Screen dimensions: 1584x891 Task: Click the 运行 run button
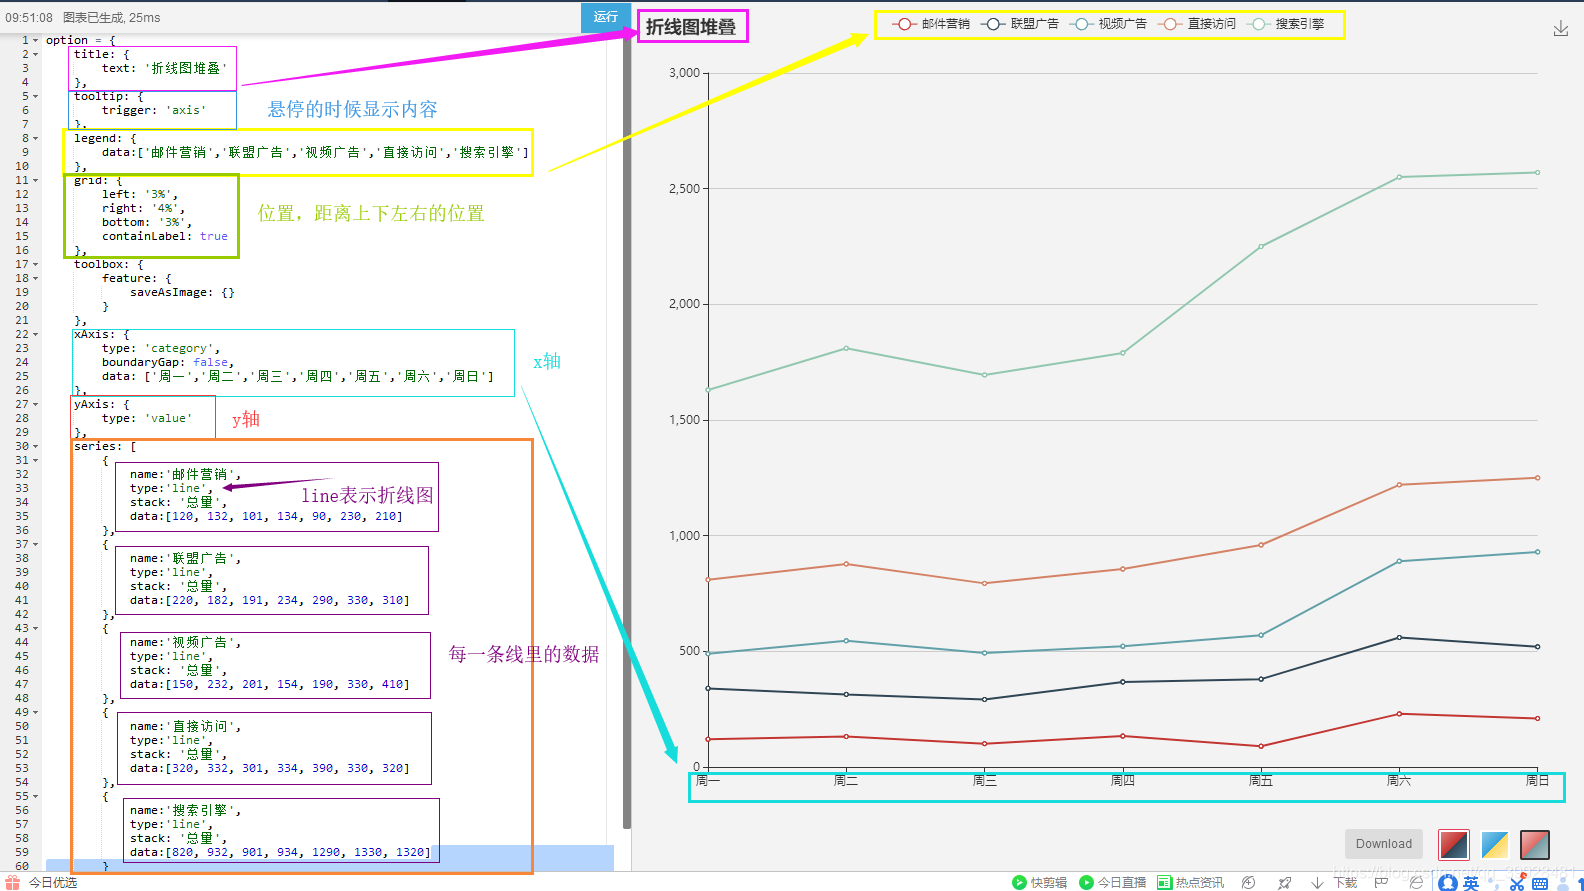click(x=605, y=16)
